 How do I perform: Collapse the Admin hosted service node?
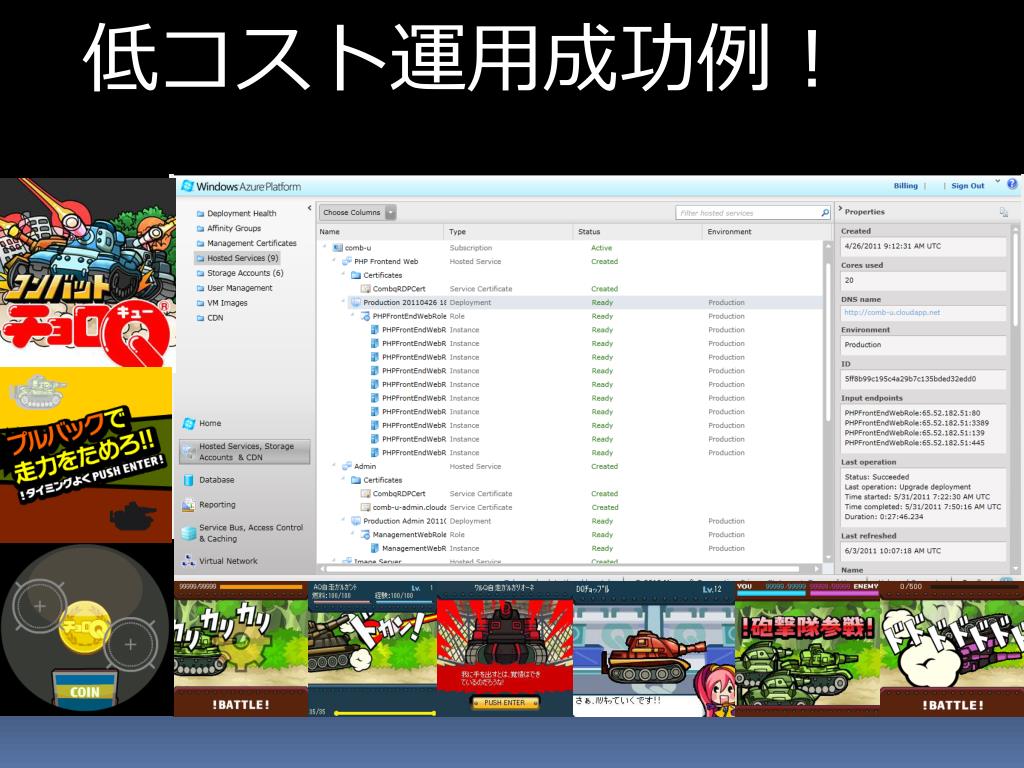[334, 465]
